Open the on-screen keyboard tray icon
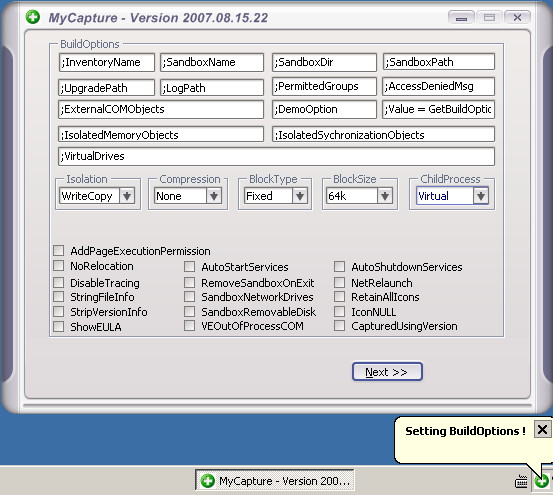This screenshot has width=553, height=495. pyautogui.click(x=521, y=481)
